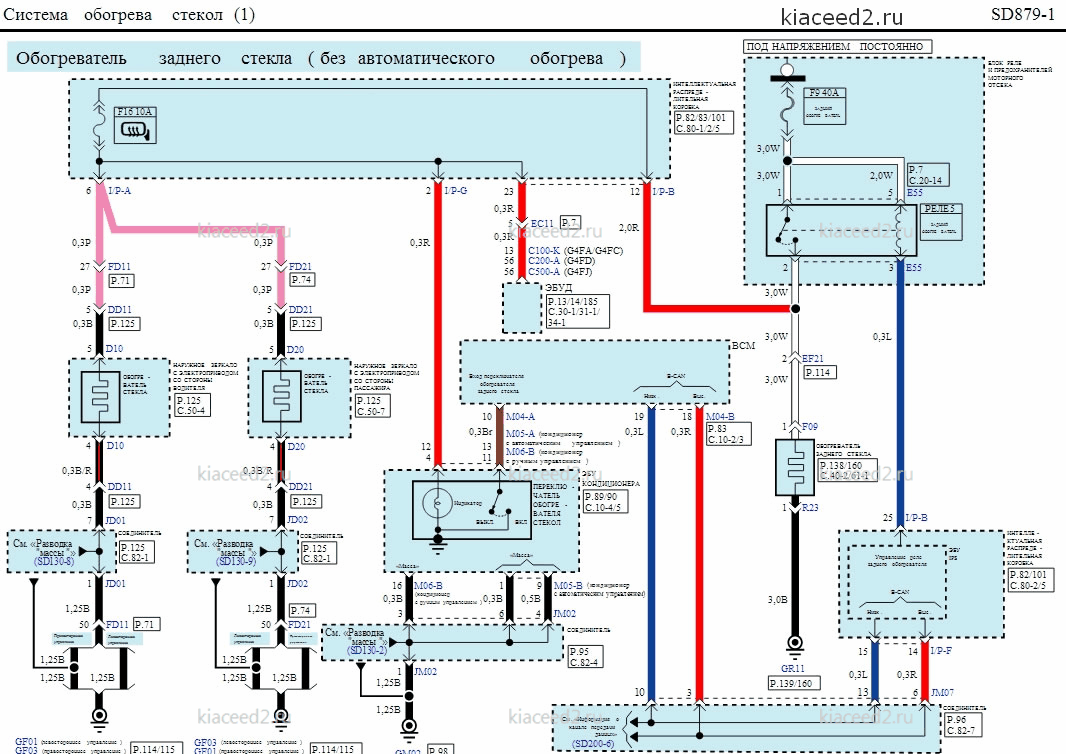Click the P.83 C.10-2/3 reference box
The height and width of the screenshot is (754, 1066).
tap(729, 434)
